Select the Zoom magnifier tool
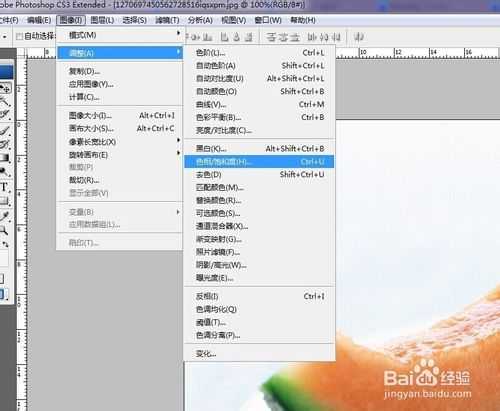 [x=4, y=230]
